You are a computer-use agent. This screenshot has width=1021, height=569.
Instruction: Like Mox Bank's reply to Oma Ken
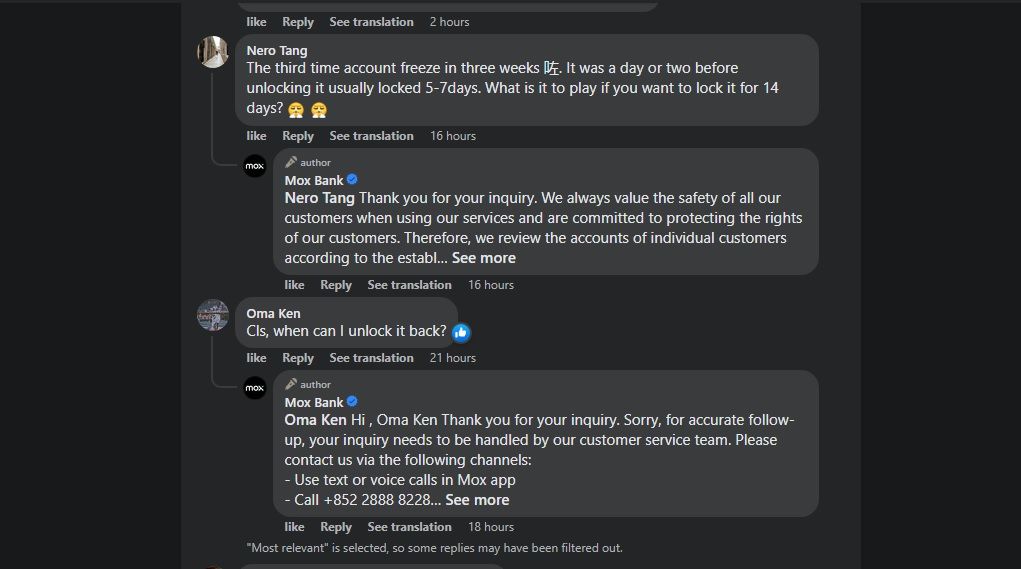pos(294,527)
